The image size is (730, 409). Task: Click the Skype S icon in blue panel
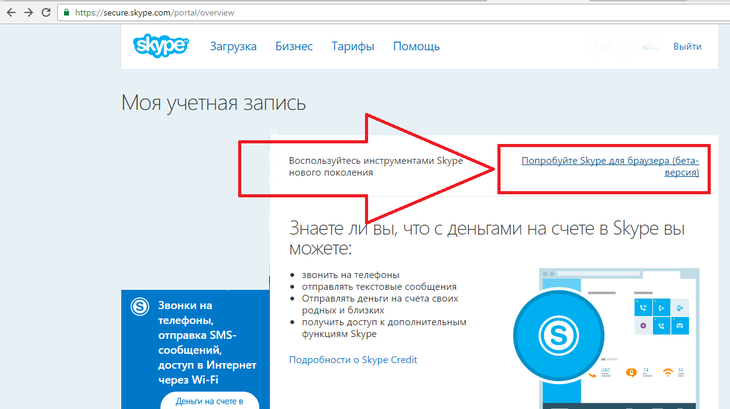click(140, 307)
